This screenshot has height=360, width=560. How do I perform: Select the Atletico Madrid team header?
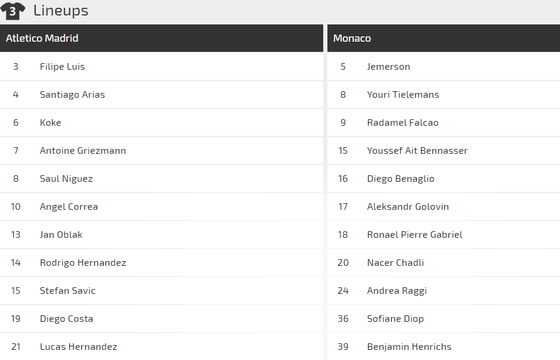161,38
